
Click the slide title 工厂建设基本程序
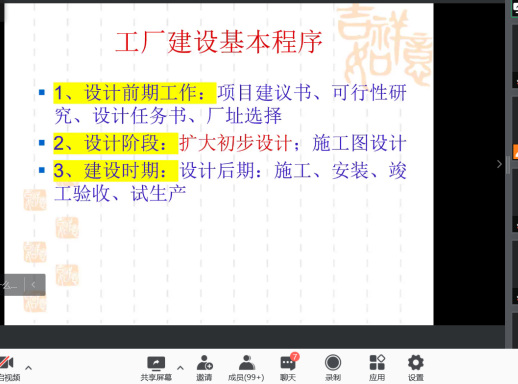click(x=219, y=42)
